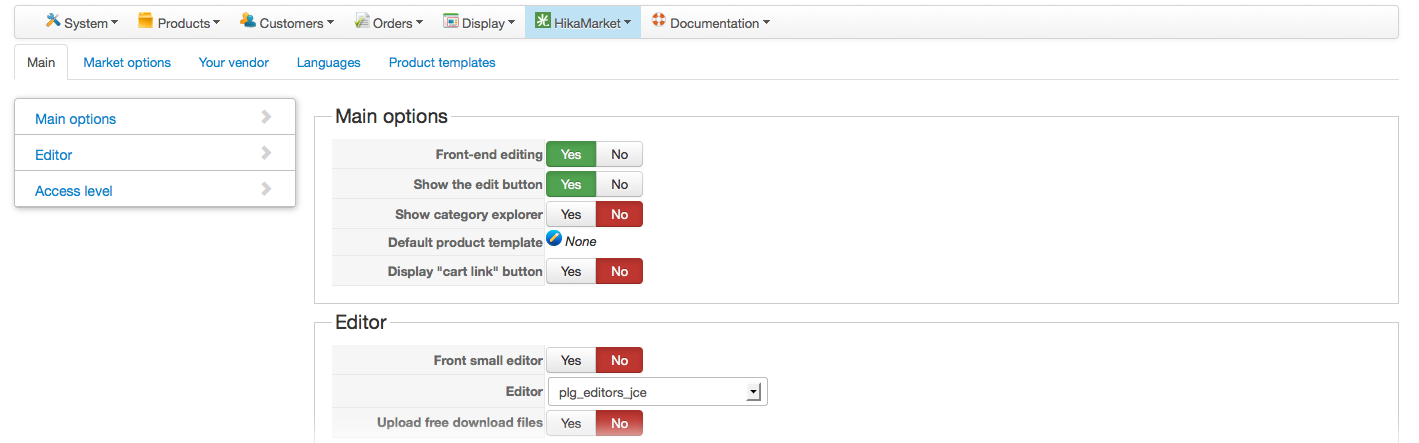Enable Show category explorer with Yes
This screenshot has height=443, width=1419.
[571, 215]
